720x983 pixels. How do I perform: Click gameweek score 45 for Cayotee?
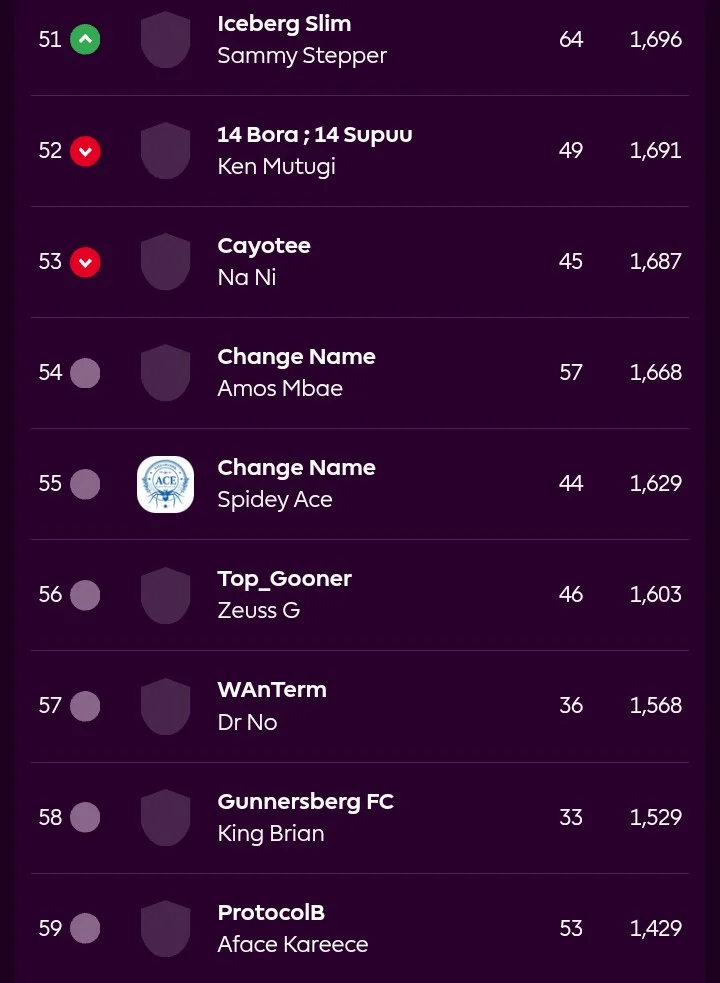[x=571, y=261]
